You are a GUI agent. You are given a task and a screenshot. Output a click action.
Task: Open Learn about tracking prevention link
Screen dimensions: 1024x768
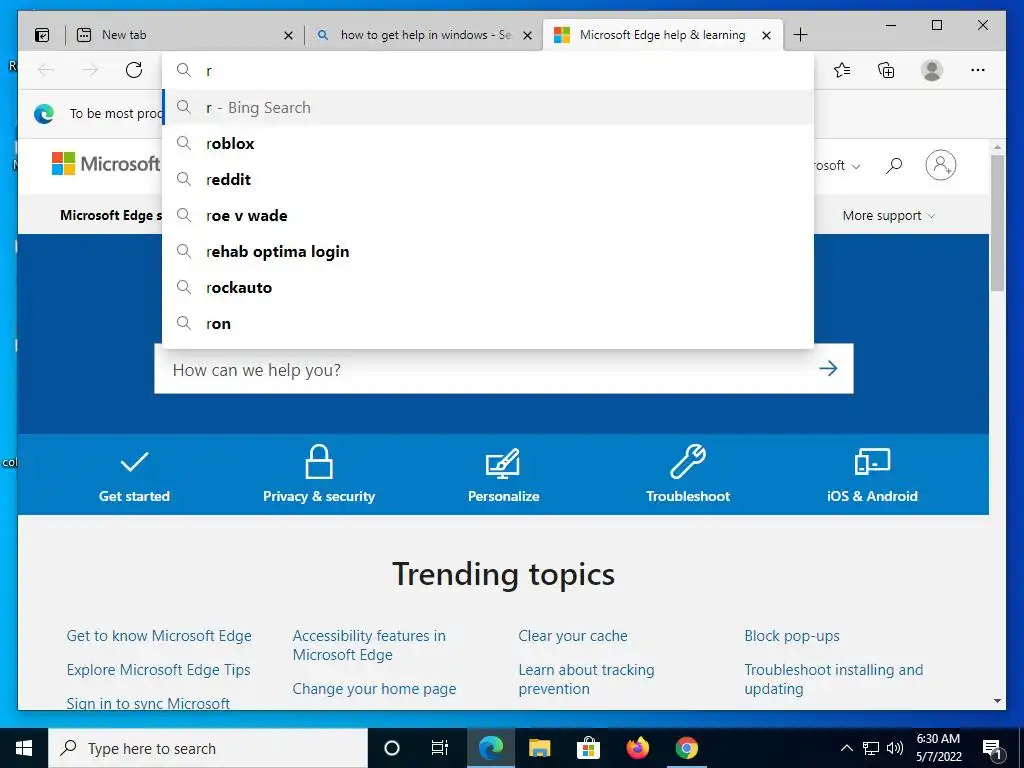pyautogui.click(x=586, y=679)
